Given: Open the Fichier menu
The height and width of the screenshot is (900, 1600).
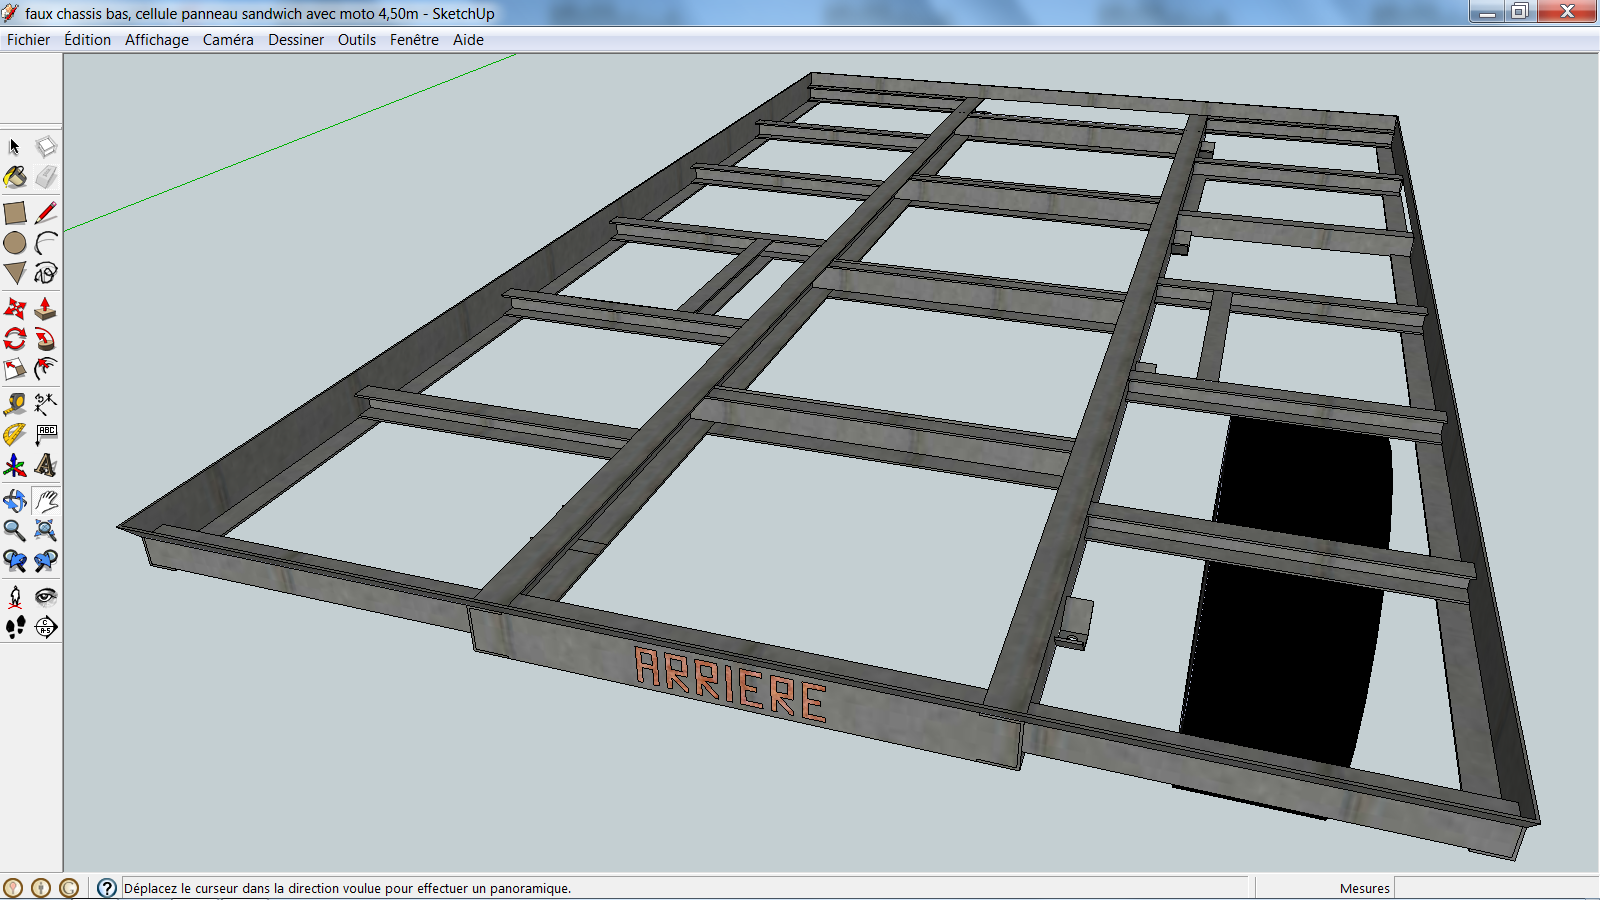Looking at the screenshot, I should coord(28,40).
